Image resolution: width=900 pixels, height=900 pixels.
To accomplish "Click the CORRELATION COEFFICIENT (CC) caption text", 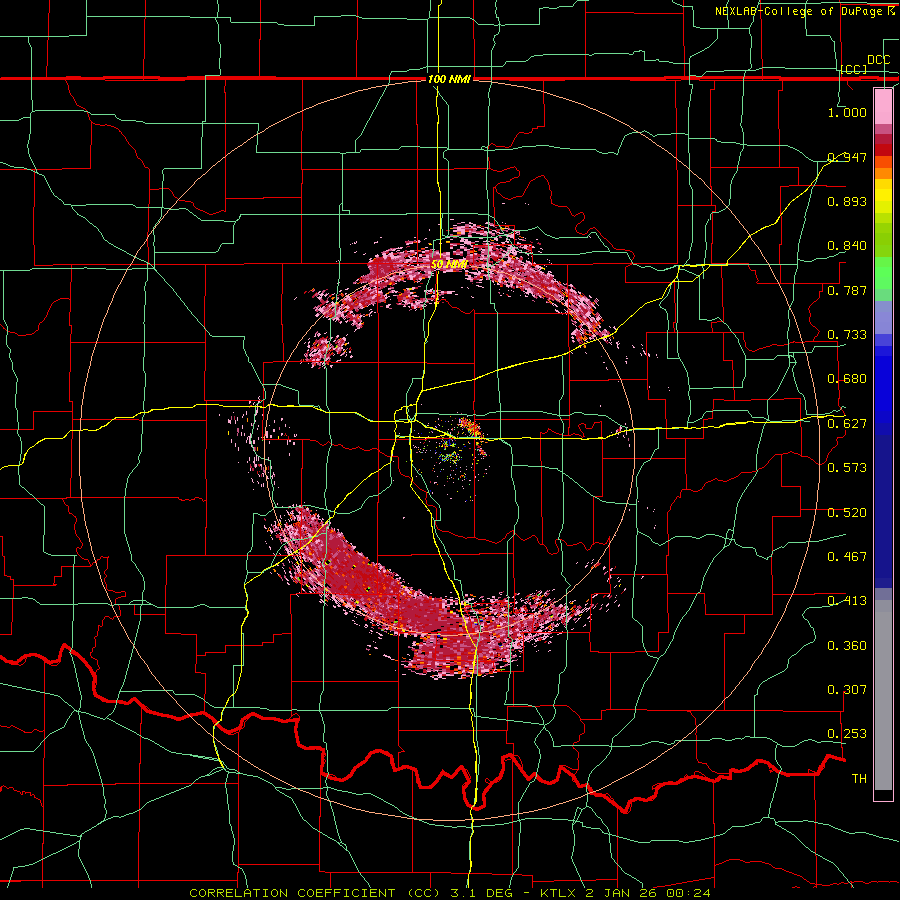I will coord(315,893).
